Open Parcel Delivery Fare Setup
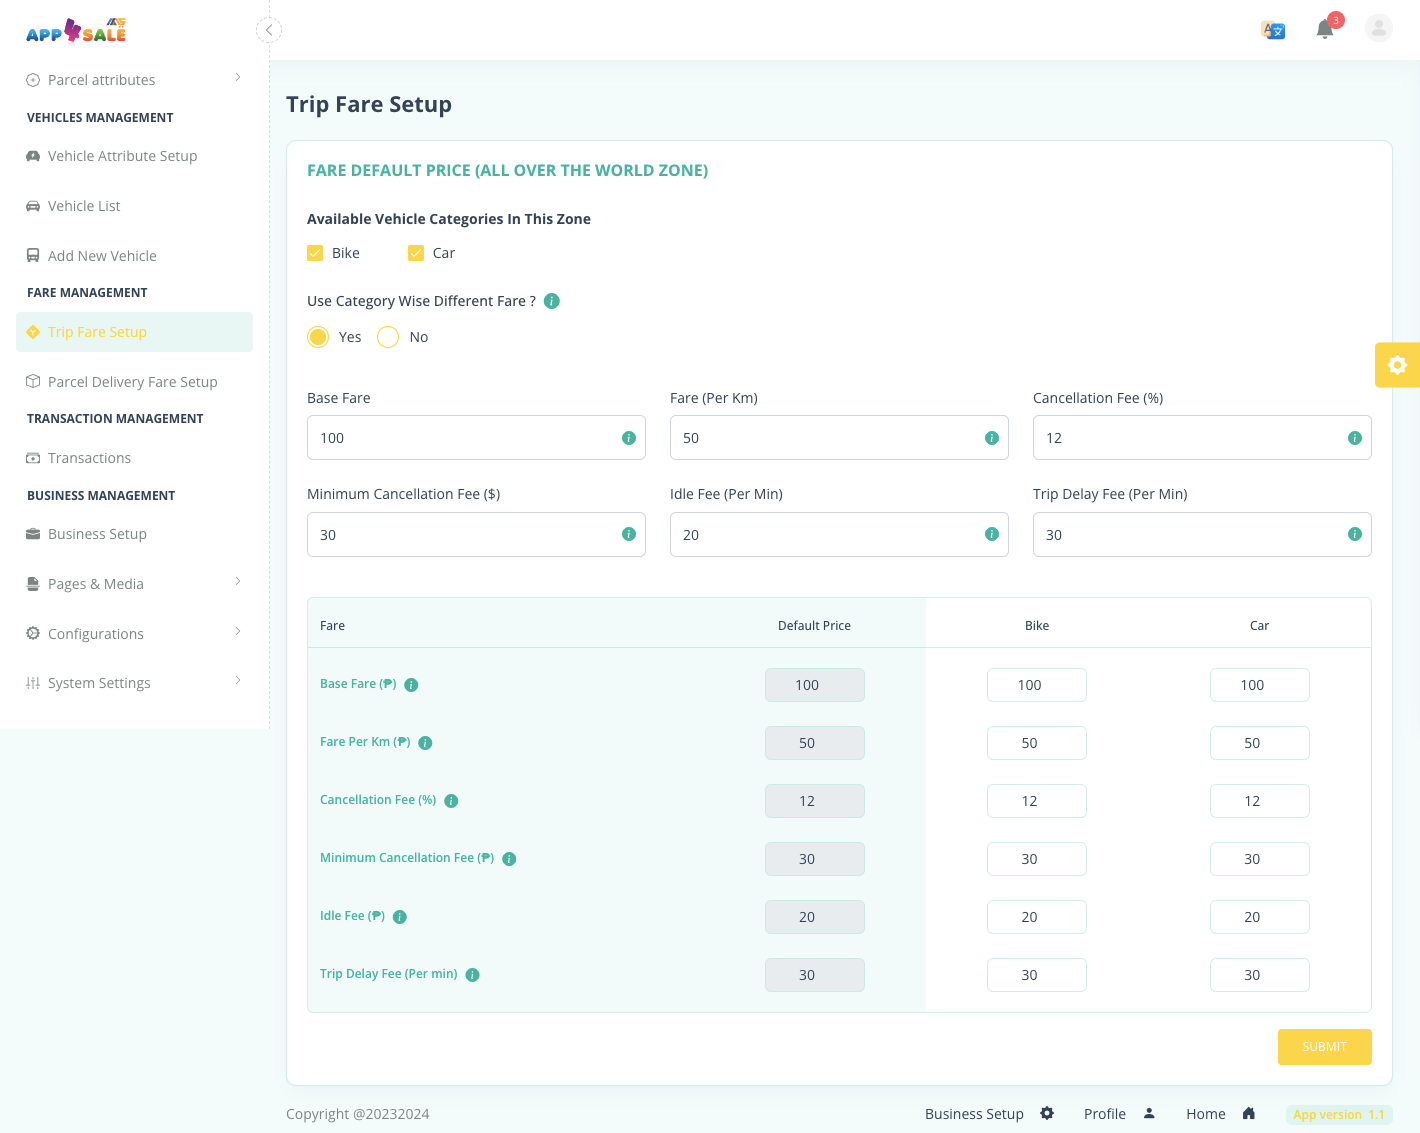Image resolution: width=1420 pixels, height=1133 pixels. [134, 382]
